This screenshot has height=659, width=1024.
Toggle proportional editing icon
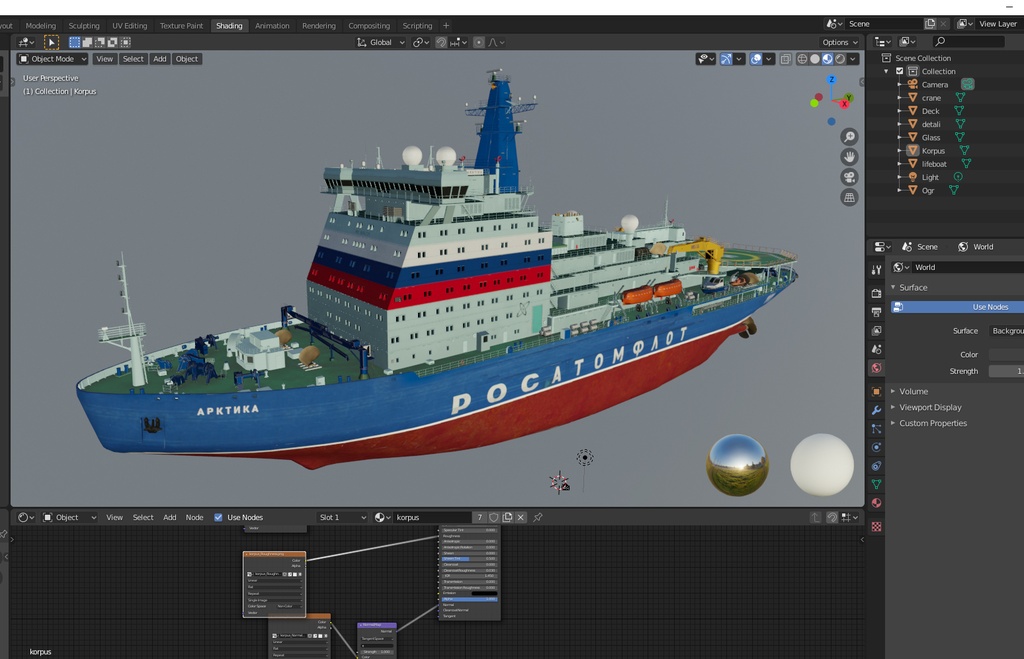(479, 42)
